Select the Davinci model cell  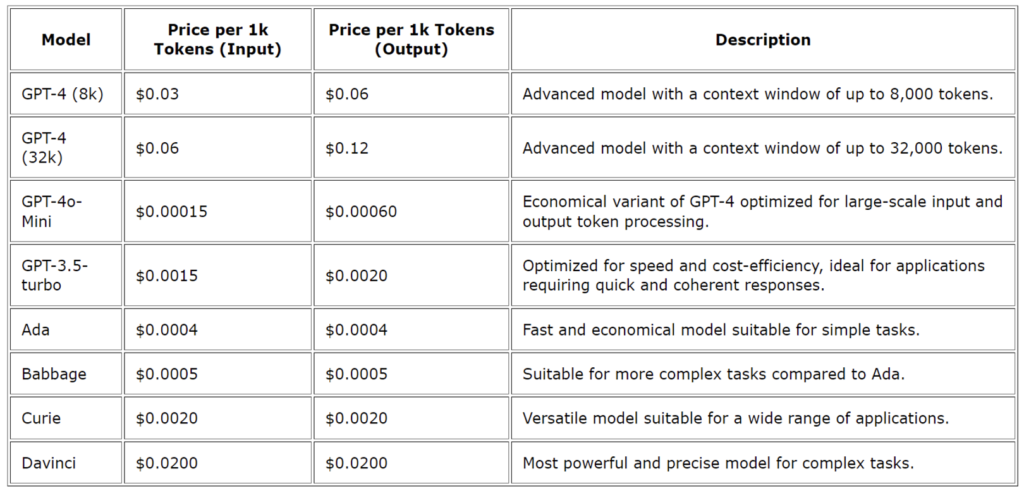[x=66, y=463]
